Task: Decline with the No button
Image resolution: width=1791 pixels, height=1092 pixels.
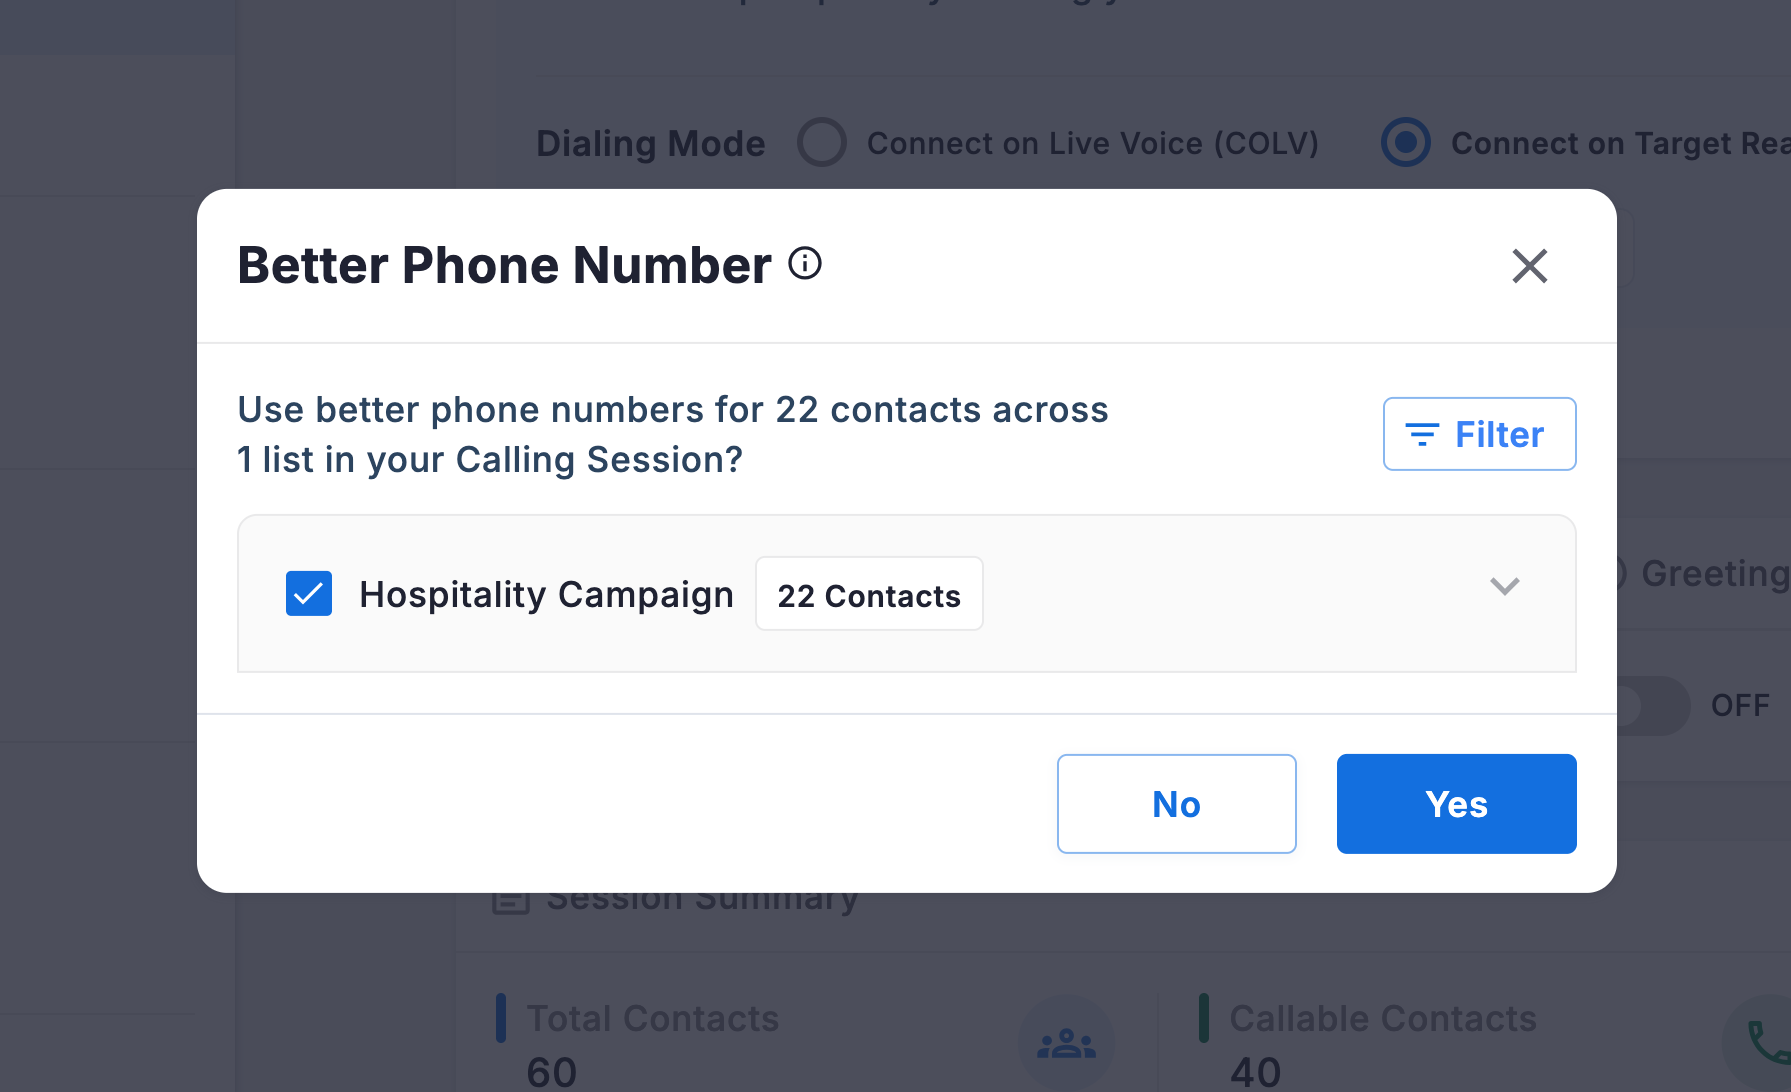Action: pos(1176,804)
